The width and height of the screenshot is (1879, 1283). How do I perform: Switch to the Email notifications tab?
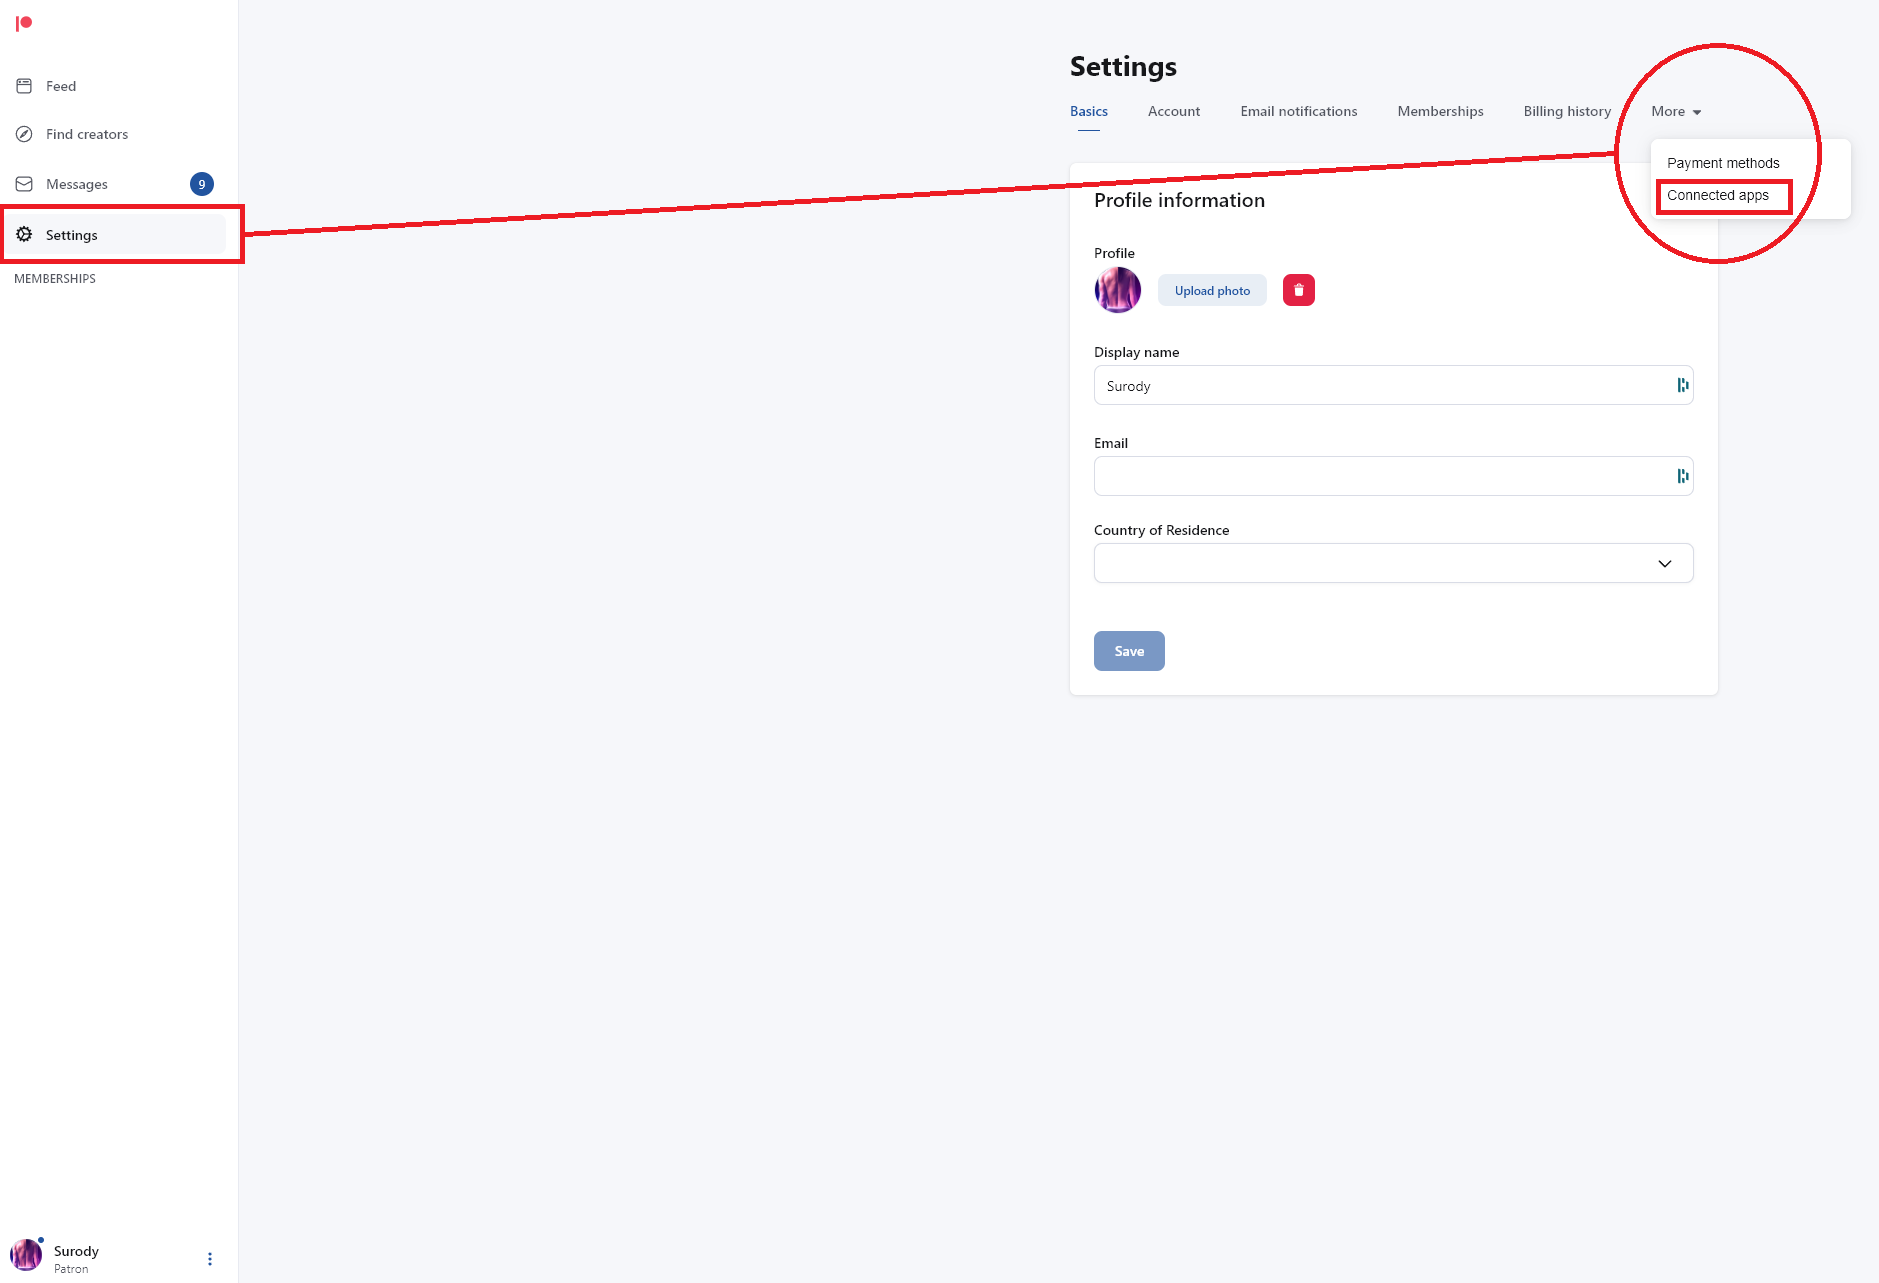pos(1299,111)
